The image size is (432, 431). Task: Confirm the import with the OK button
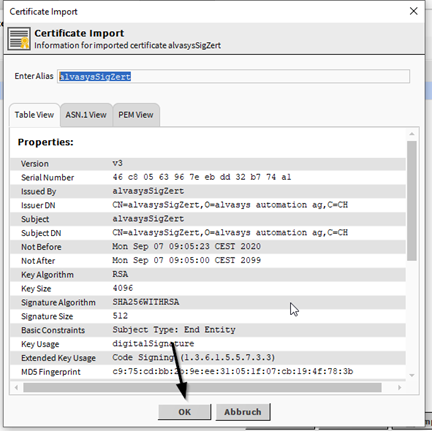pyautogui.click(x=184, y=412)
